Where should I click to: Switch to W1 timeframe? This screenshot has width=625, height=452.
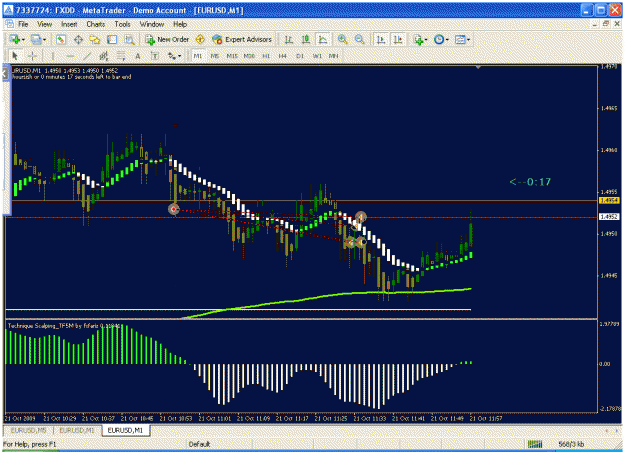[x=317, y=56]
